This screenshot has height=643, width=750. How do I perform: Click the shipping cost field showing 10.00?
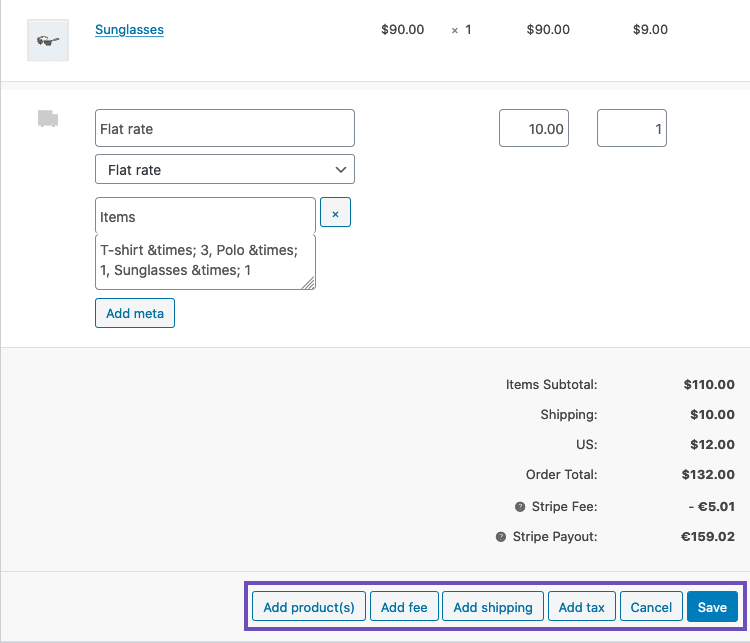click(534, 128)
